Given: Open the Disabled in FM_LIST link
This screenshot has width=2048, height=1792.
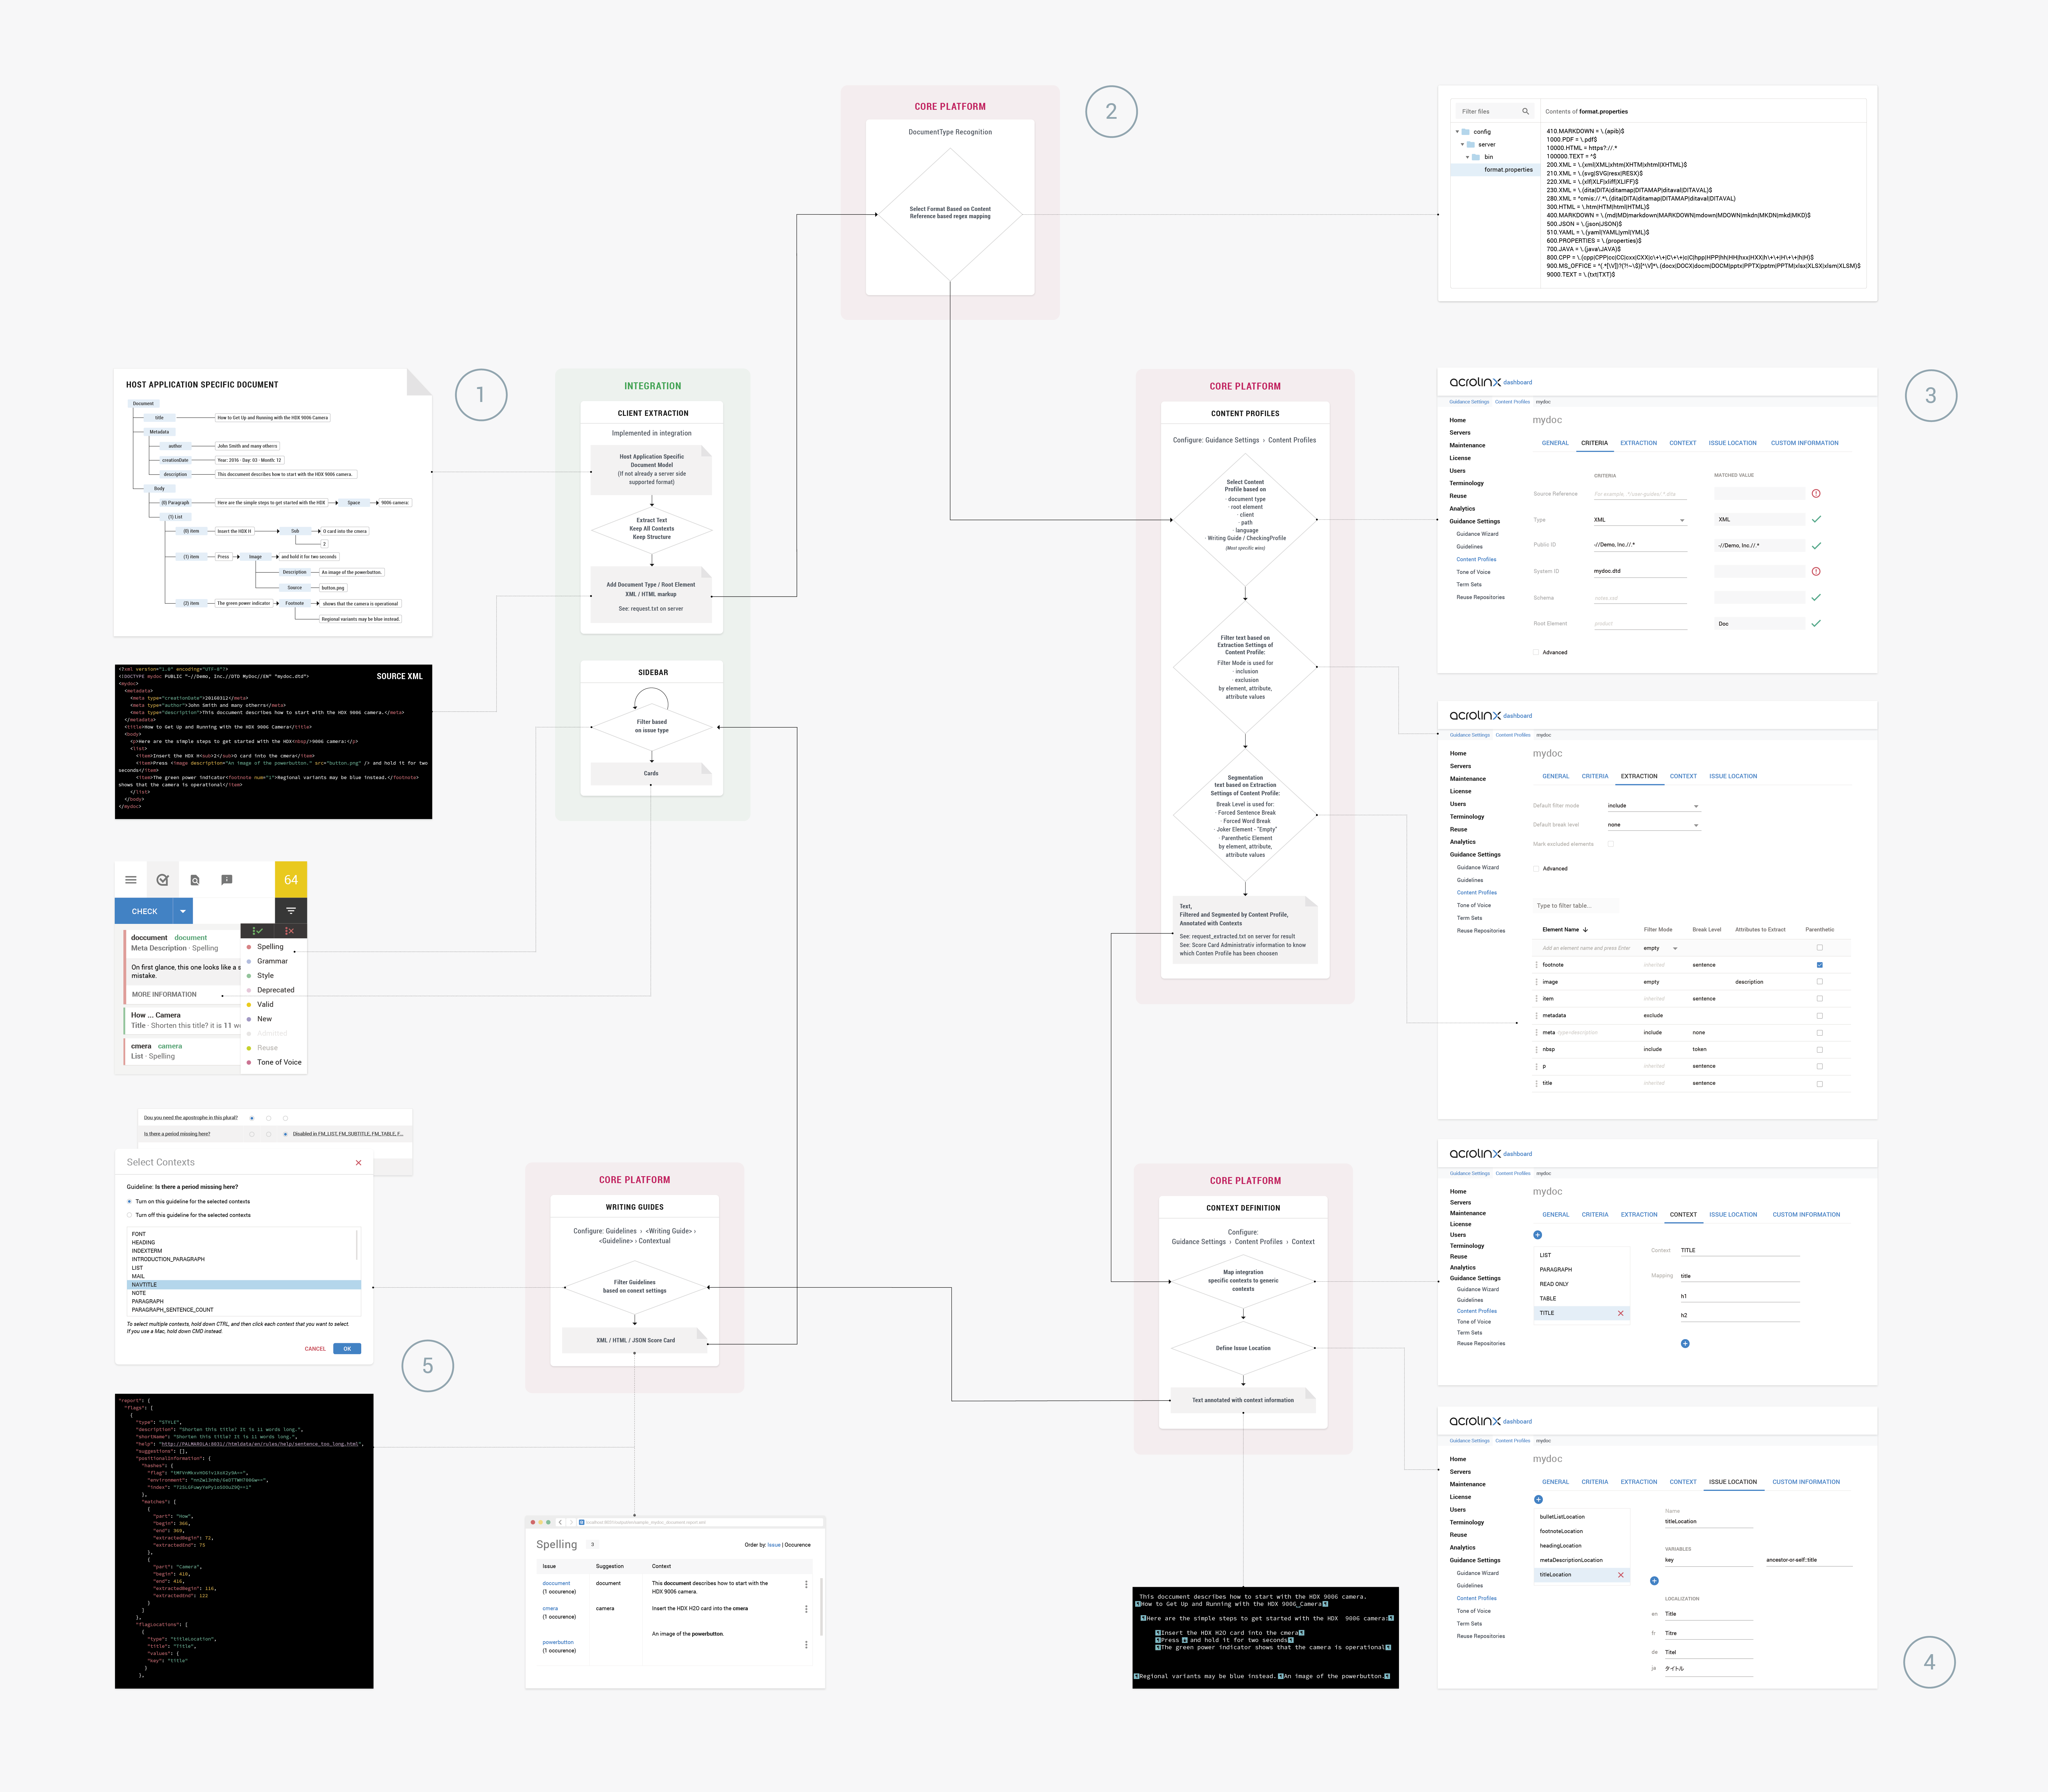Looking at the screenshot, I should coord(348,1134).
